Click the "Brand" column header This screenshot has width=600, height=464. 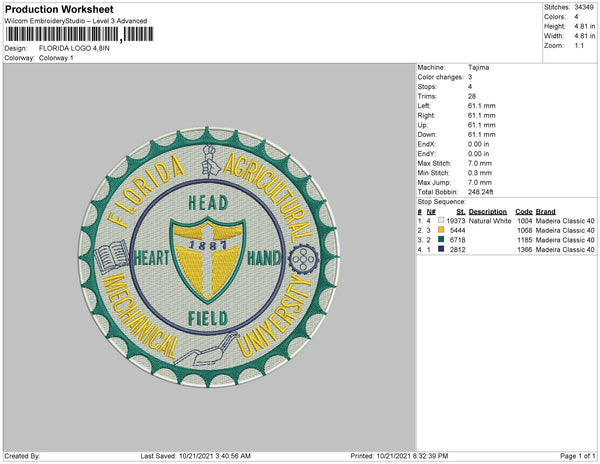click(x=546, y=212)
